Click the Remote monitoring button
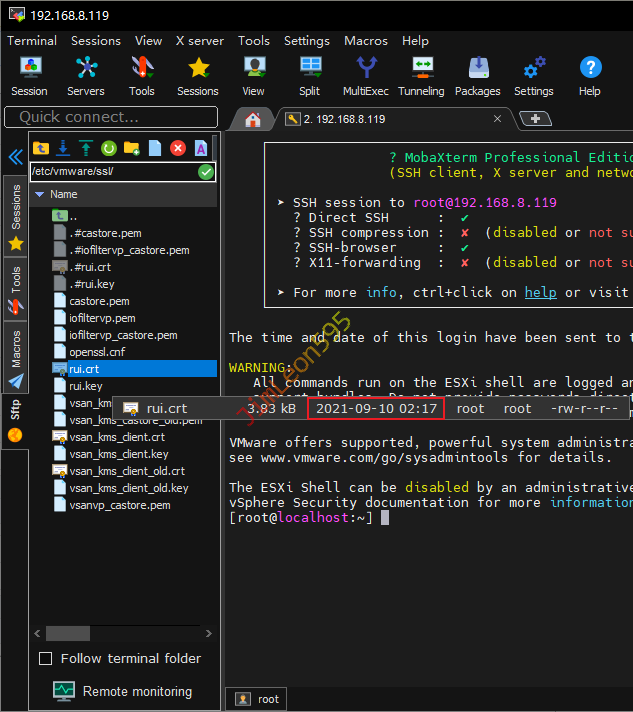633x712 pixels. click(x=123, y=691)
